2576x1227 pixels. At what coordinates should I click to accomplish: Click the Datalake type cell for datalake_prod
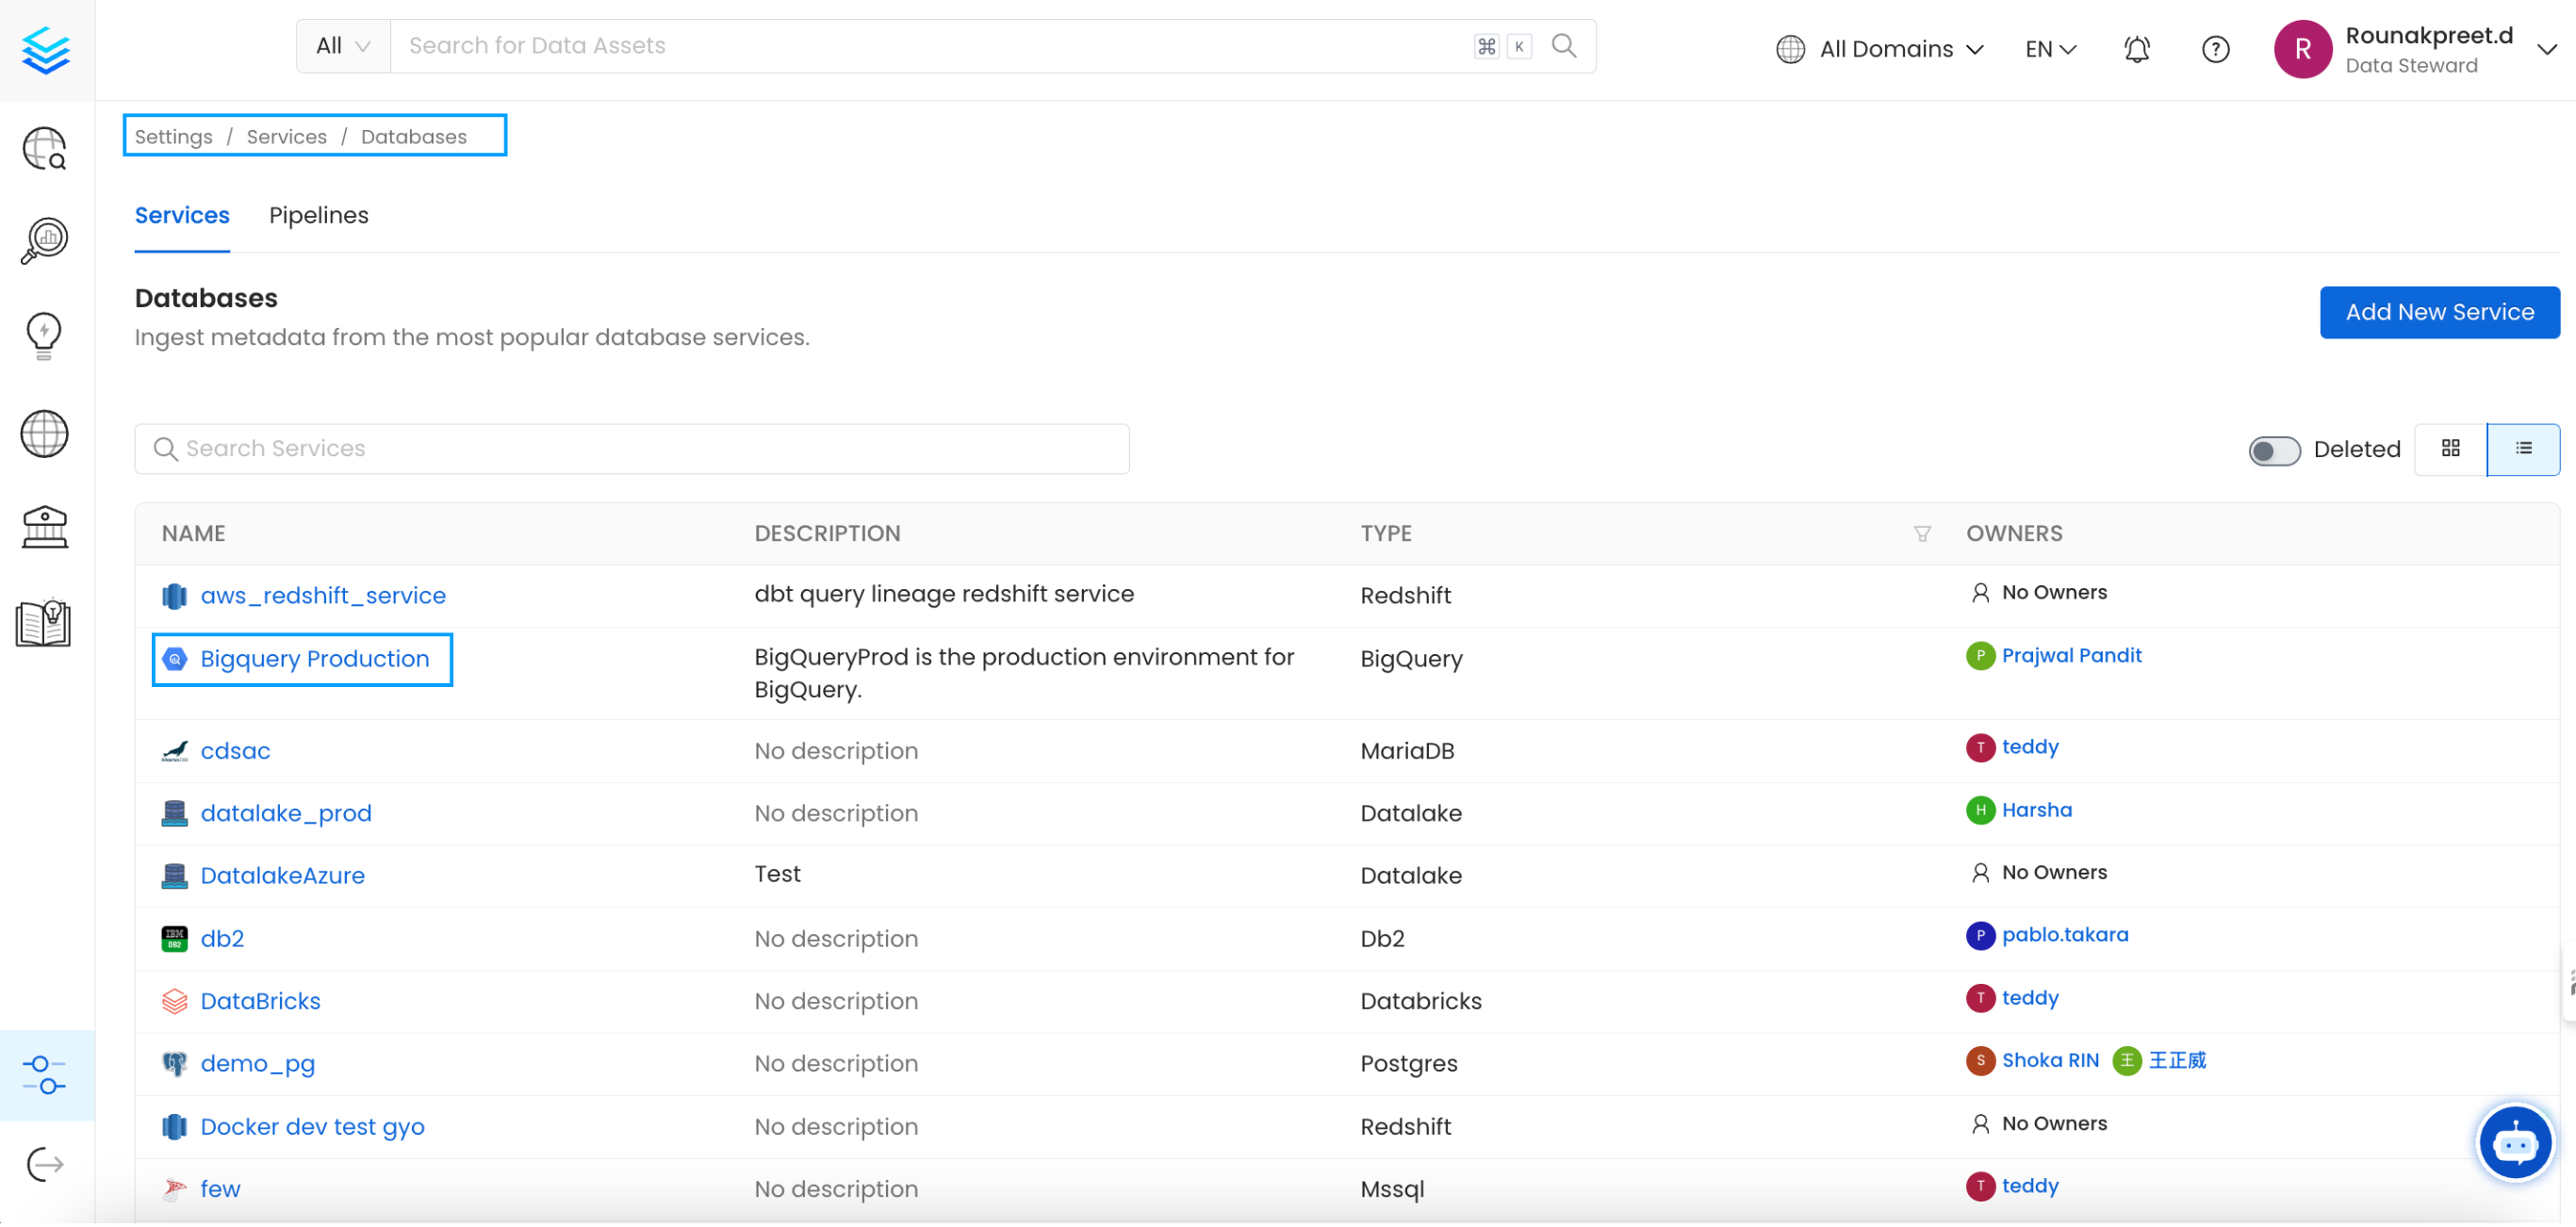click(1411, 815)
